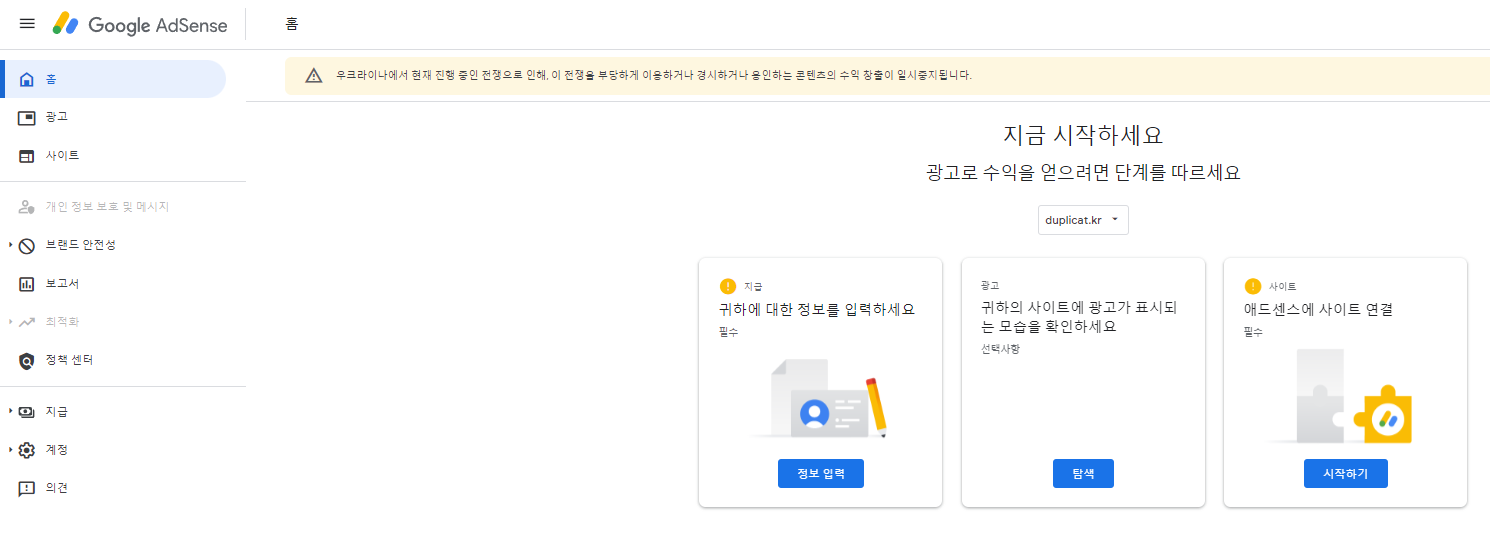Click the 사이트 window icon
1490x553 pixels.
[x=27, y=156]
